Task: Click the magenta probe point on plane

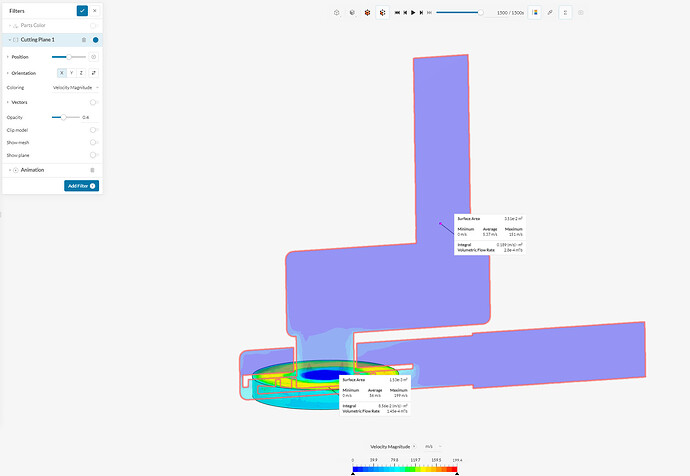Action: [440, 223]
